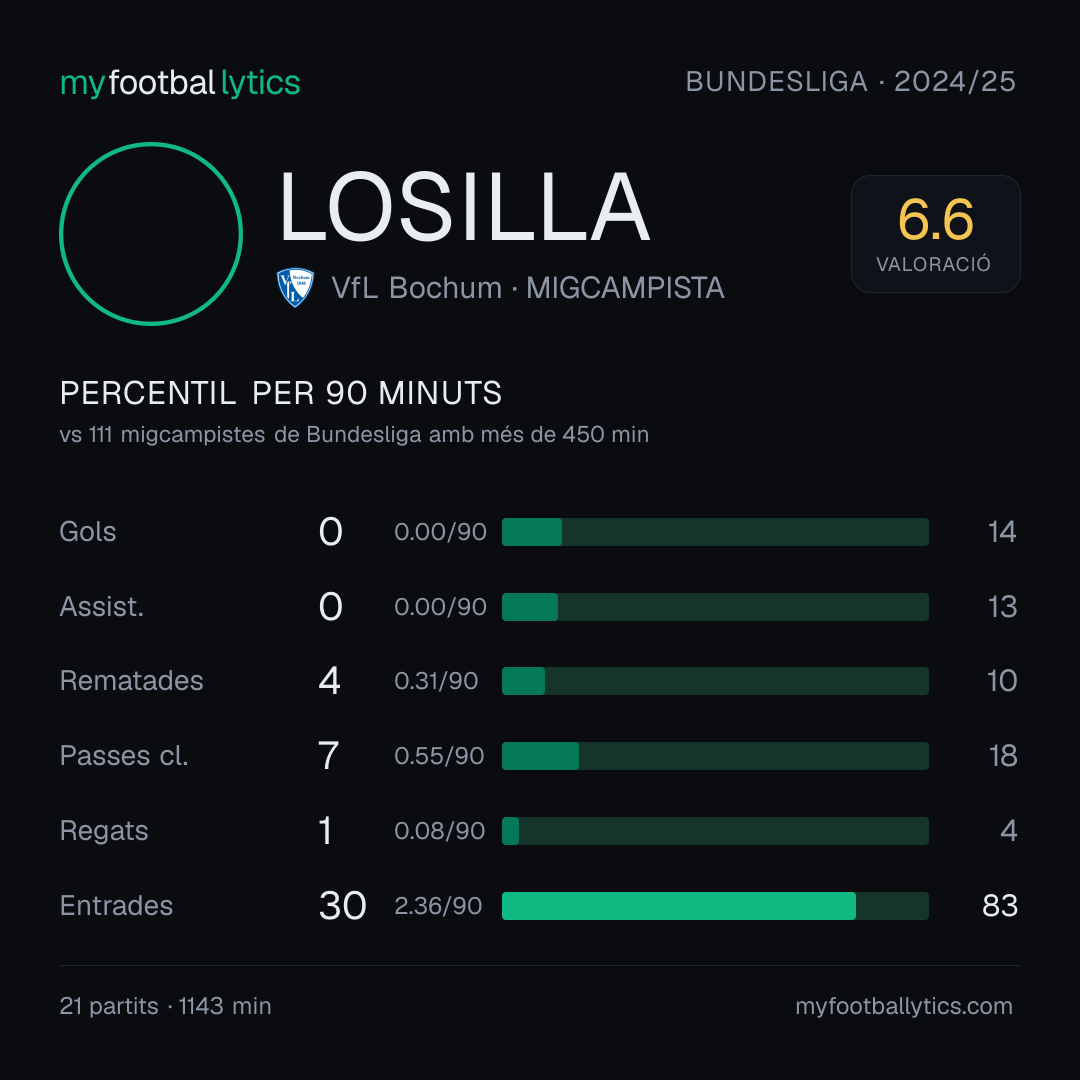The height and width of the screenshot is (1080, 1080).
Task: Click the 21 partits · 1143 min footer
Action: click(165, 1006)
